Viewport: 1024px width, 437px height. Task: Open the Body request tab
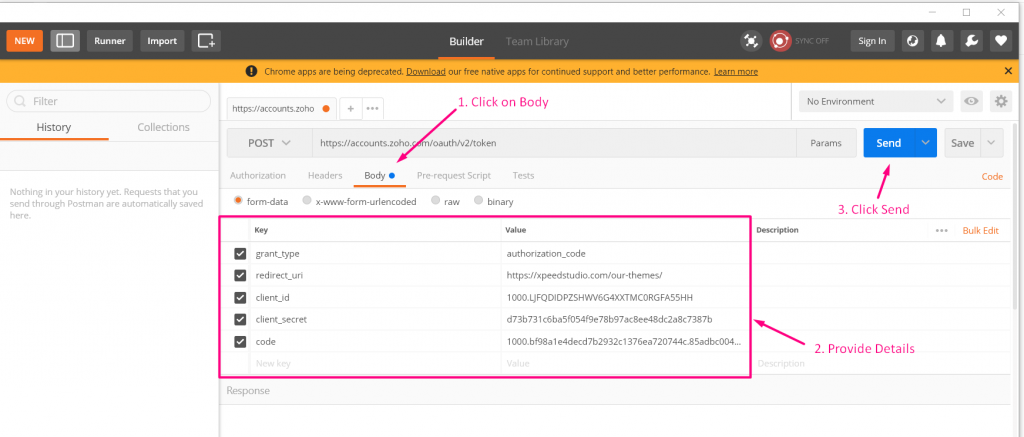(379, 176)
